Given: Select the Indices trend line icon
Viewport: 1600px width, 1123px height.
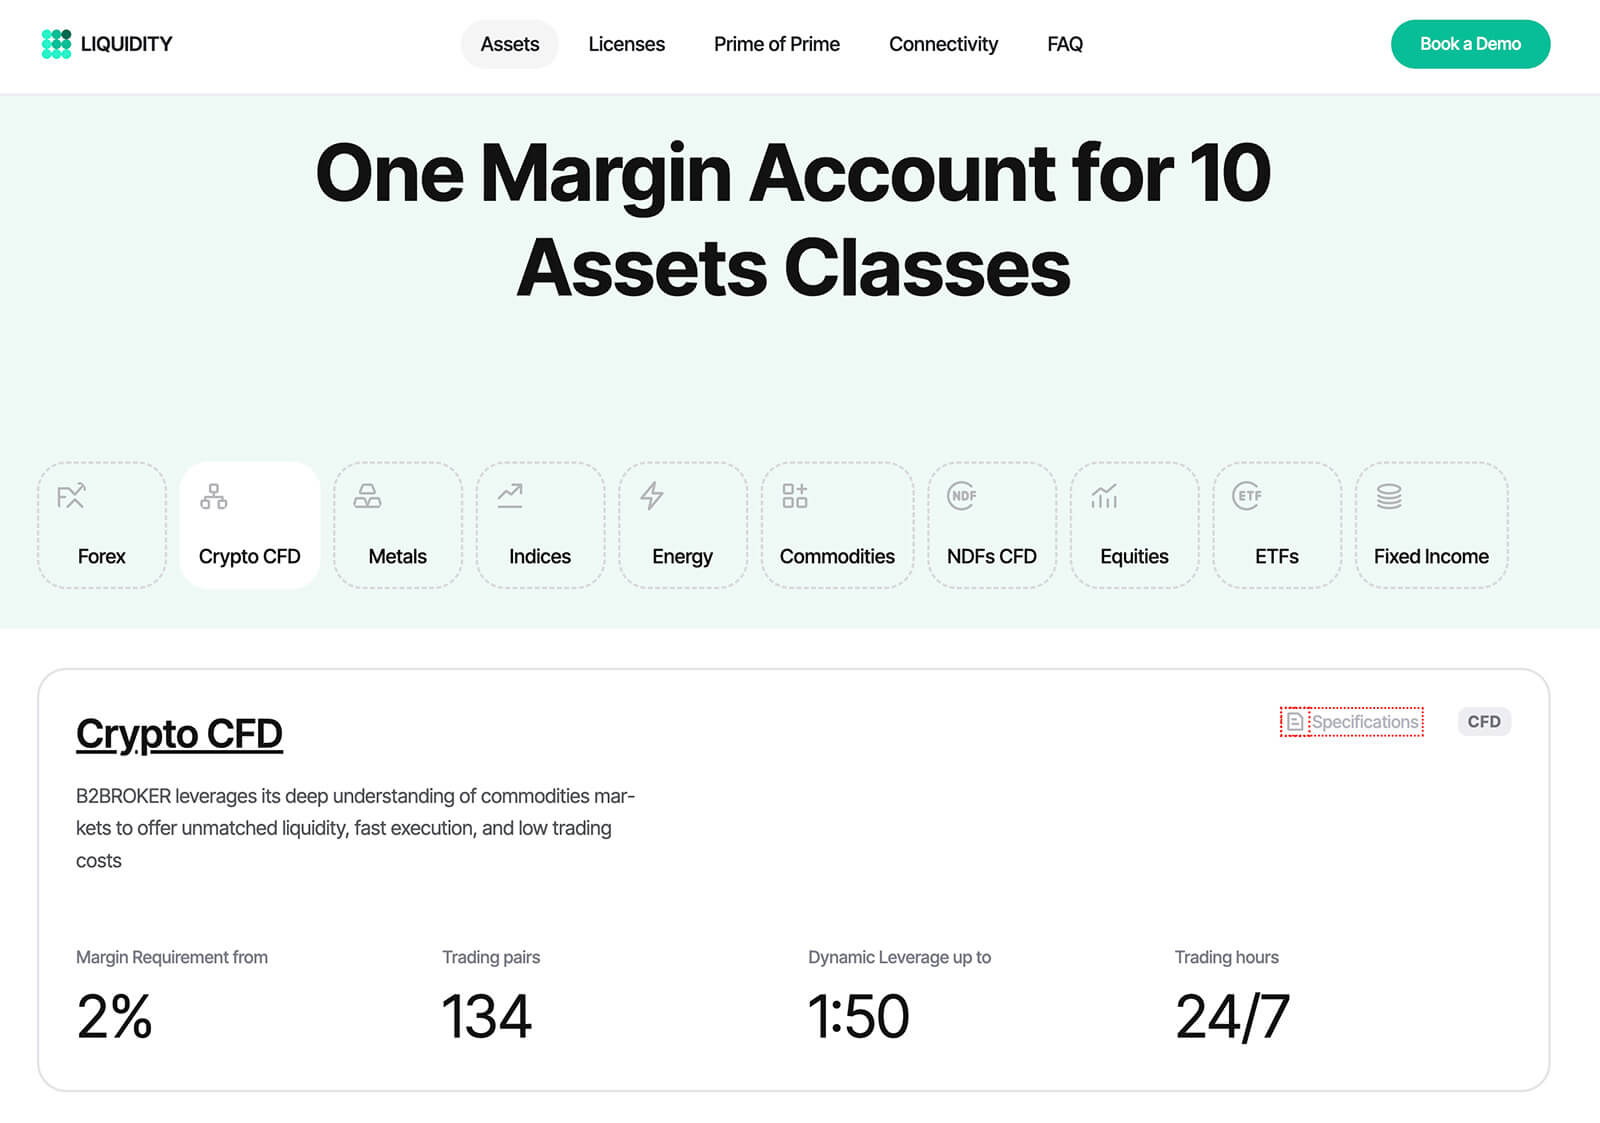Looking at the screenshot, I should (x=510, y=496).
